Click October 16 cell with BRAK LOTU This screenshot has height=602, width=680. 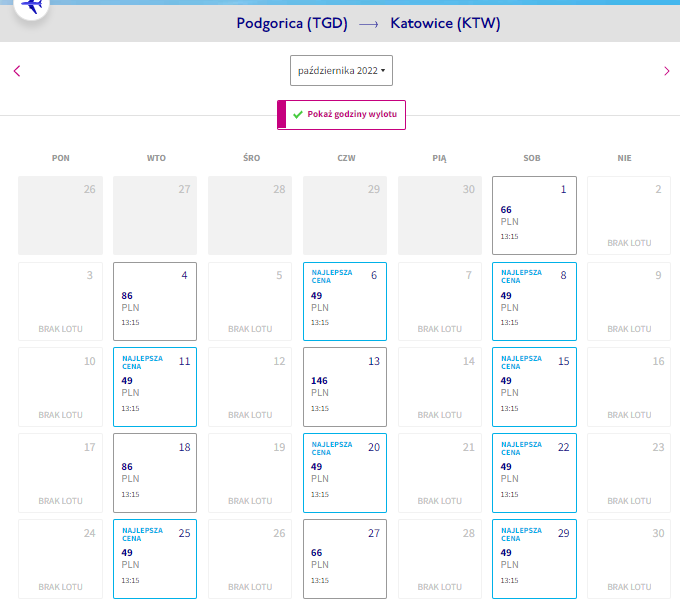(x=629, y=387)
